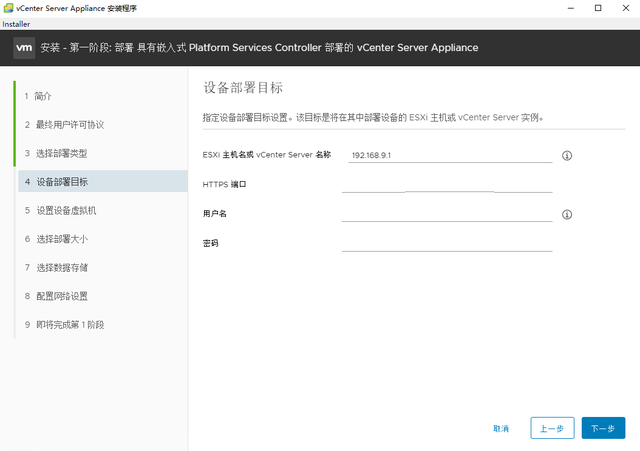The width and height of the screenshot is (640, 451).
Task: Select step 9 即将完成第 1 阶段
Action: click(x=64, y=325)
